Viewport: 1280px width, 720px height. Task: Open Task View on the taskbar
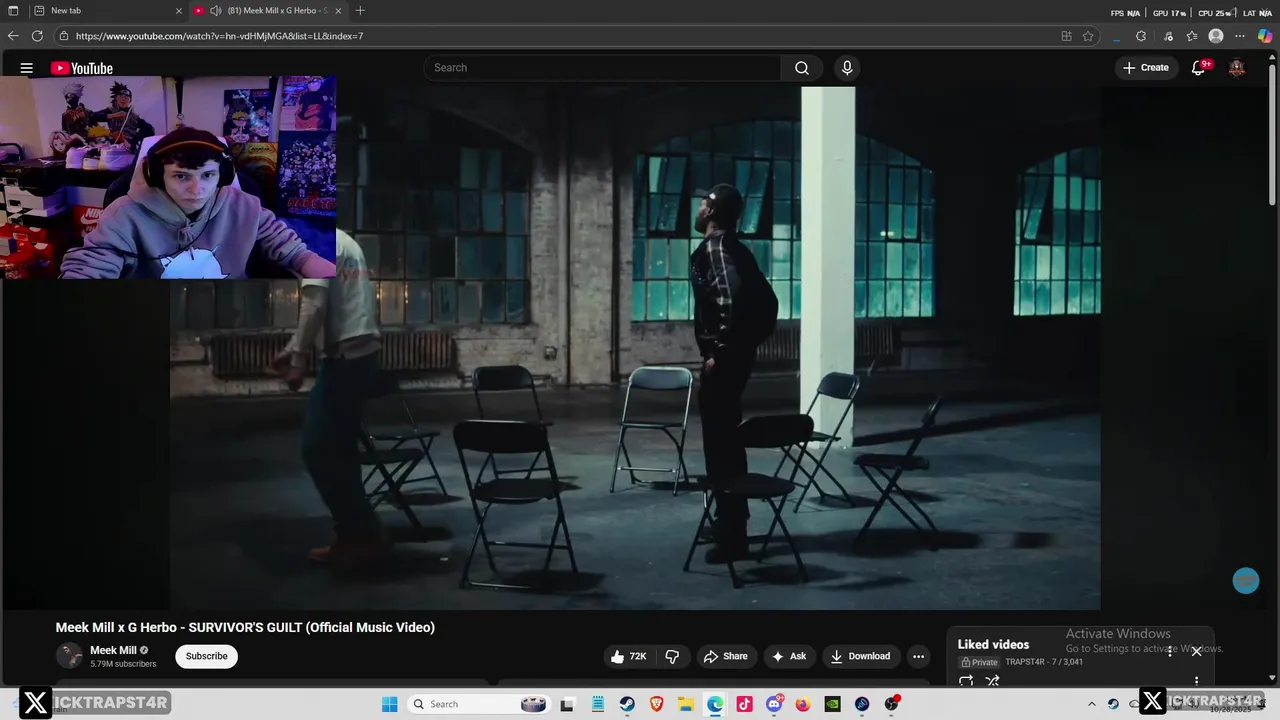tap(567, 704)
